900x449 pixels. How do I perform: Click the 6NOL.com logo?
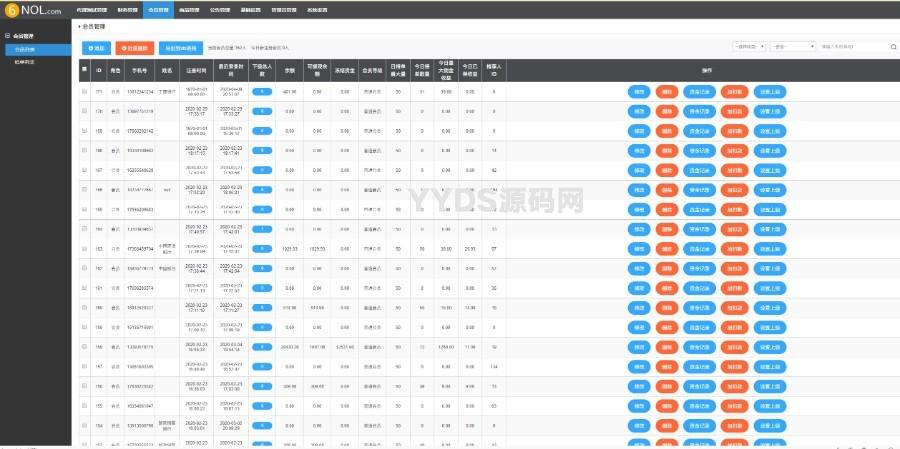[x=32, y=9]
